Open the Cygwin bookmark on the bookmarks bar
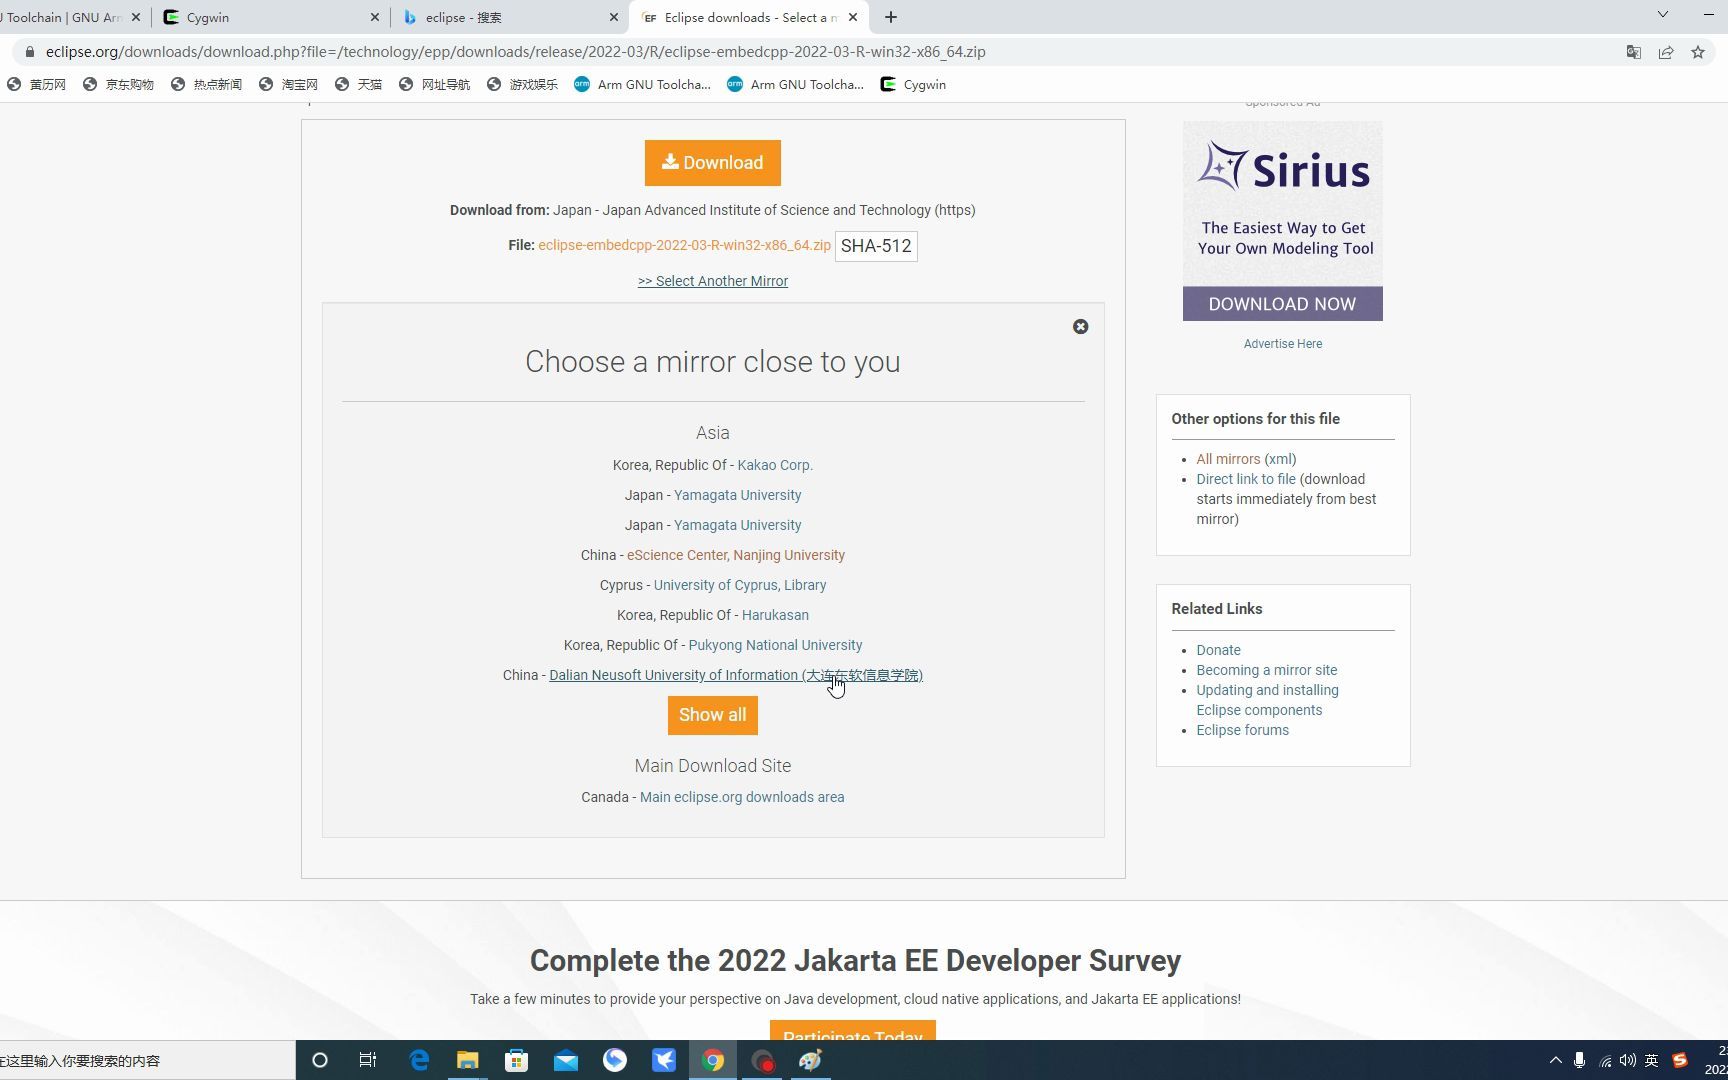This screenshot has height=1080, width=1728. [911, 84]
